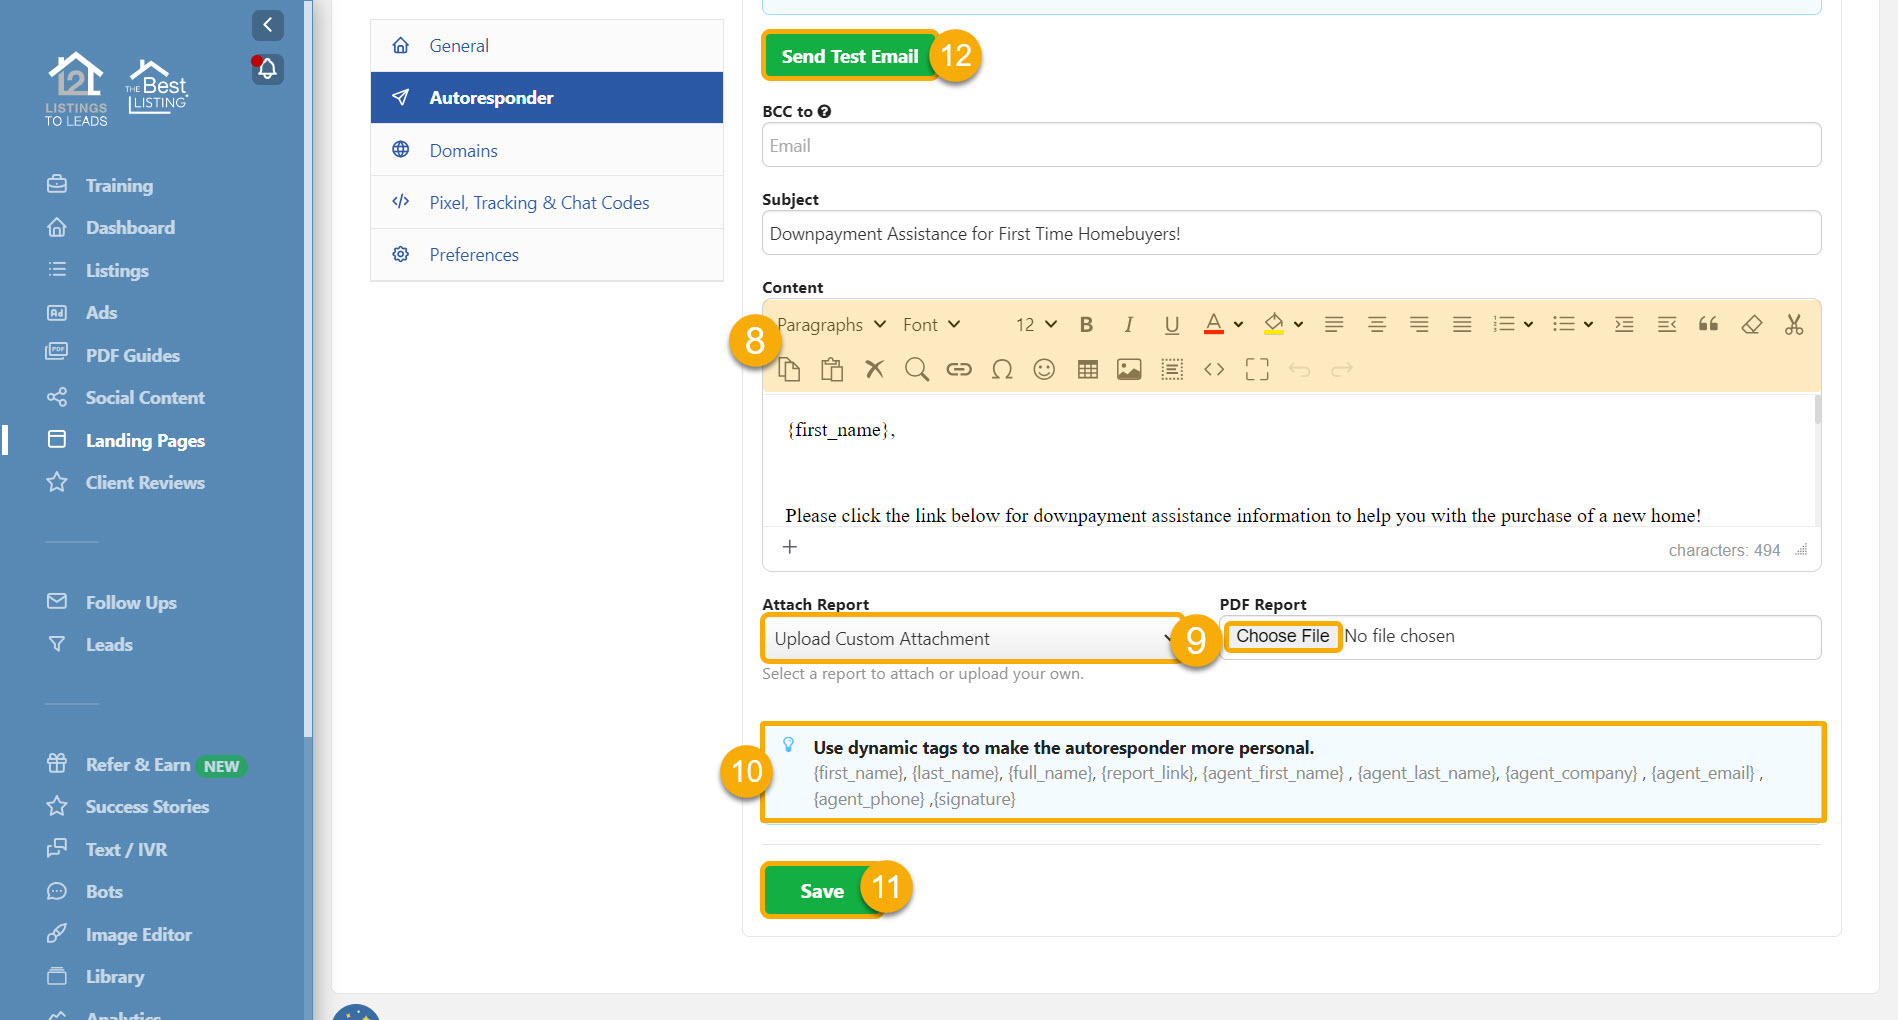Screen dimensions: 1898x1020
Task: Center-align text in the editor
Action: (1376, 324)
